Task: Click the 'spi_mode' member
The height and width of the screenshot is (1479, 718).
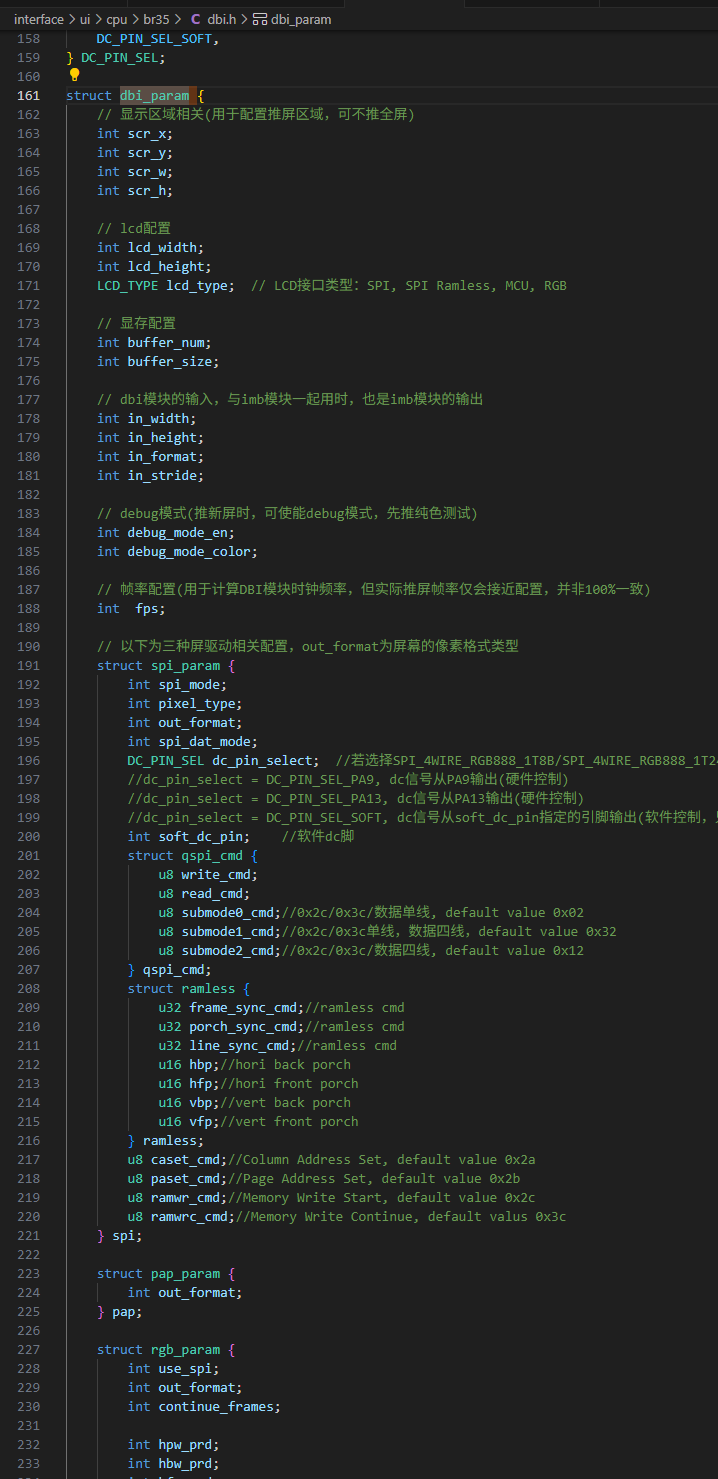Action: point(189,685)
